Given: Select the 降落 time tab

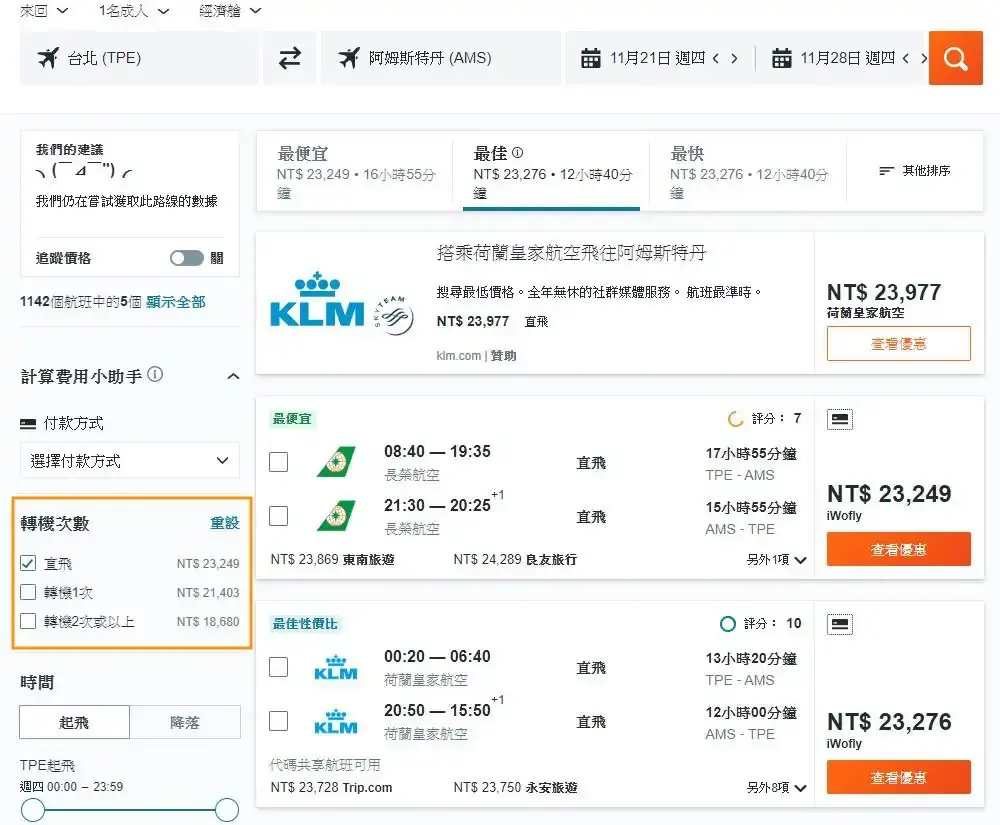Looking at the screenshot, I should coord(185,722).
